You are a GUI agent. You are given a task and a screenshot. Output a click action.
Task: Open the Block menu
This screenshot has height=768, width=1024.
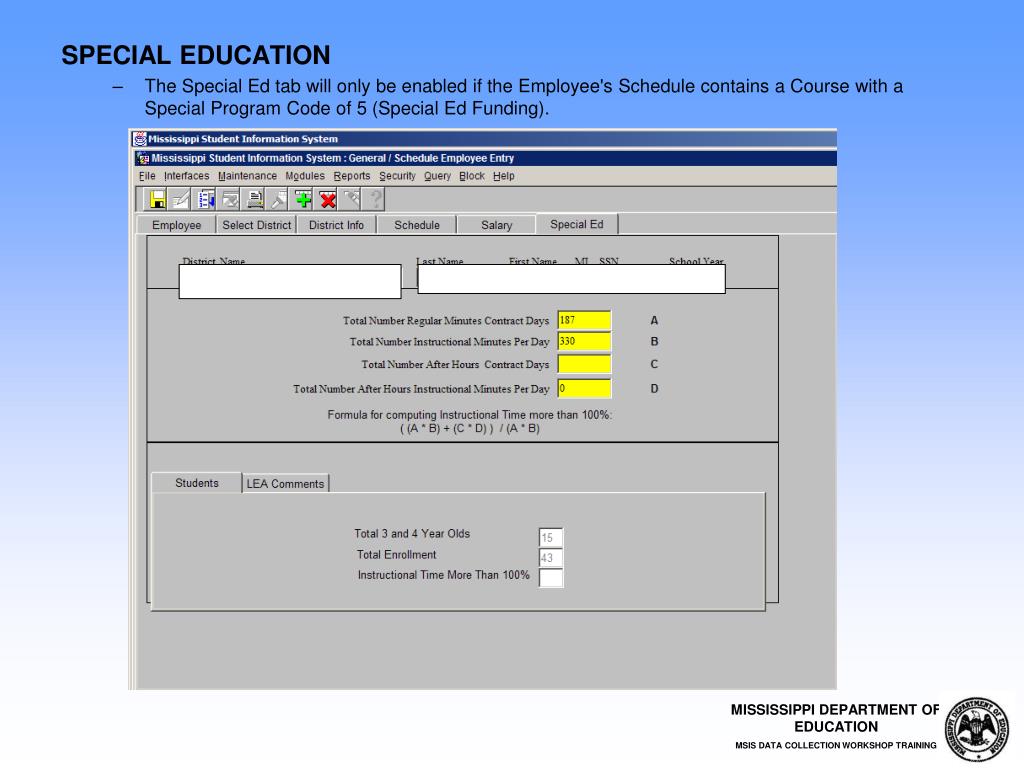pos(472,176)
